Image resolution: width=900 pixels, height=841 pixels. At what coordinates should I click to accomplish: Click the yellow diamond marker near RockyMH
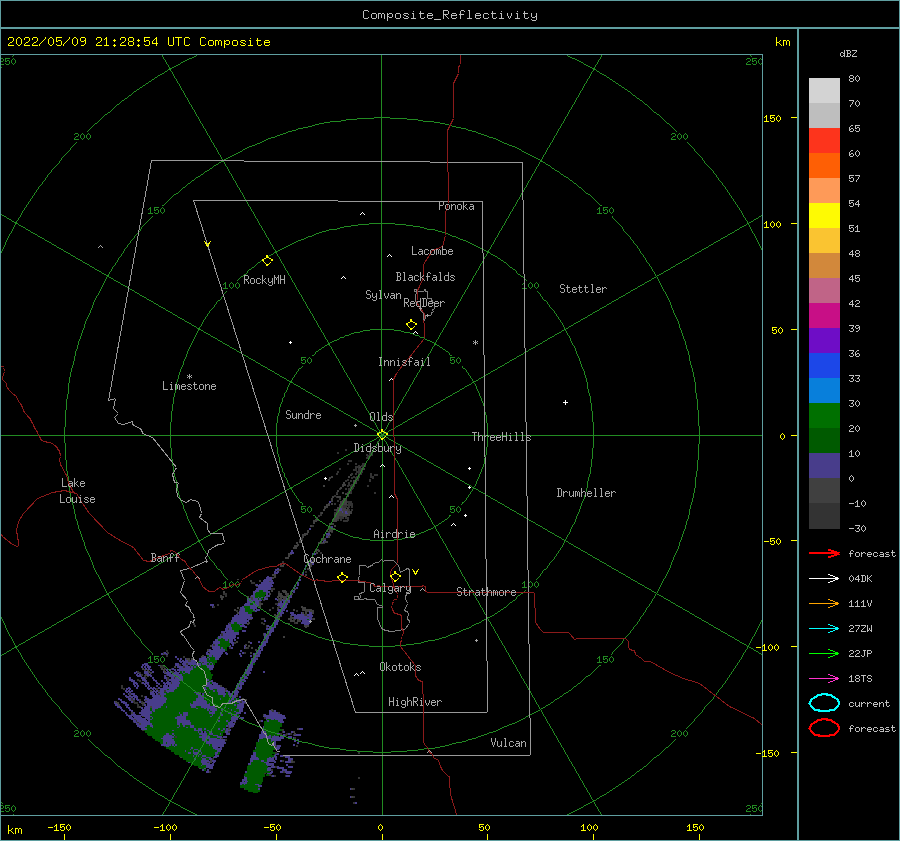click(267, 261)
